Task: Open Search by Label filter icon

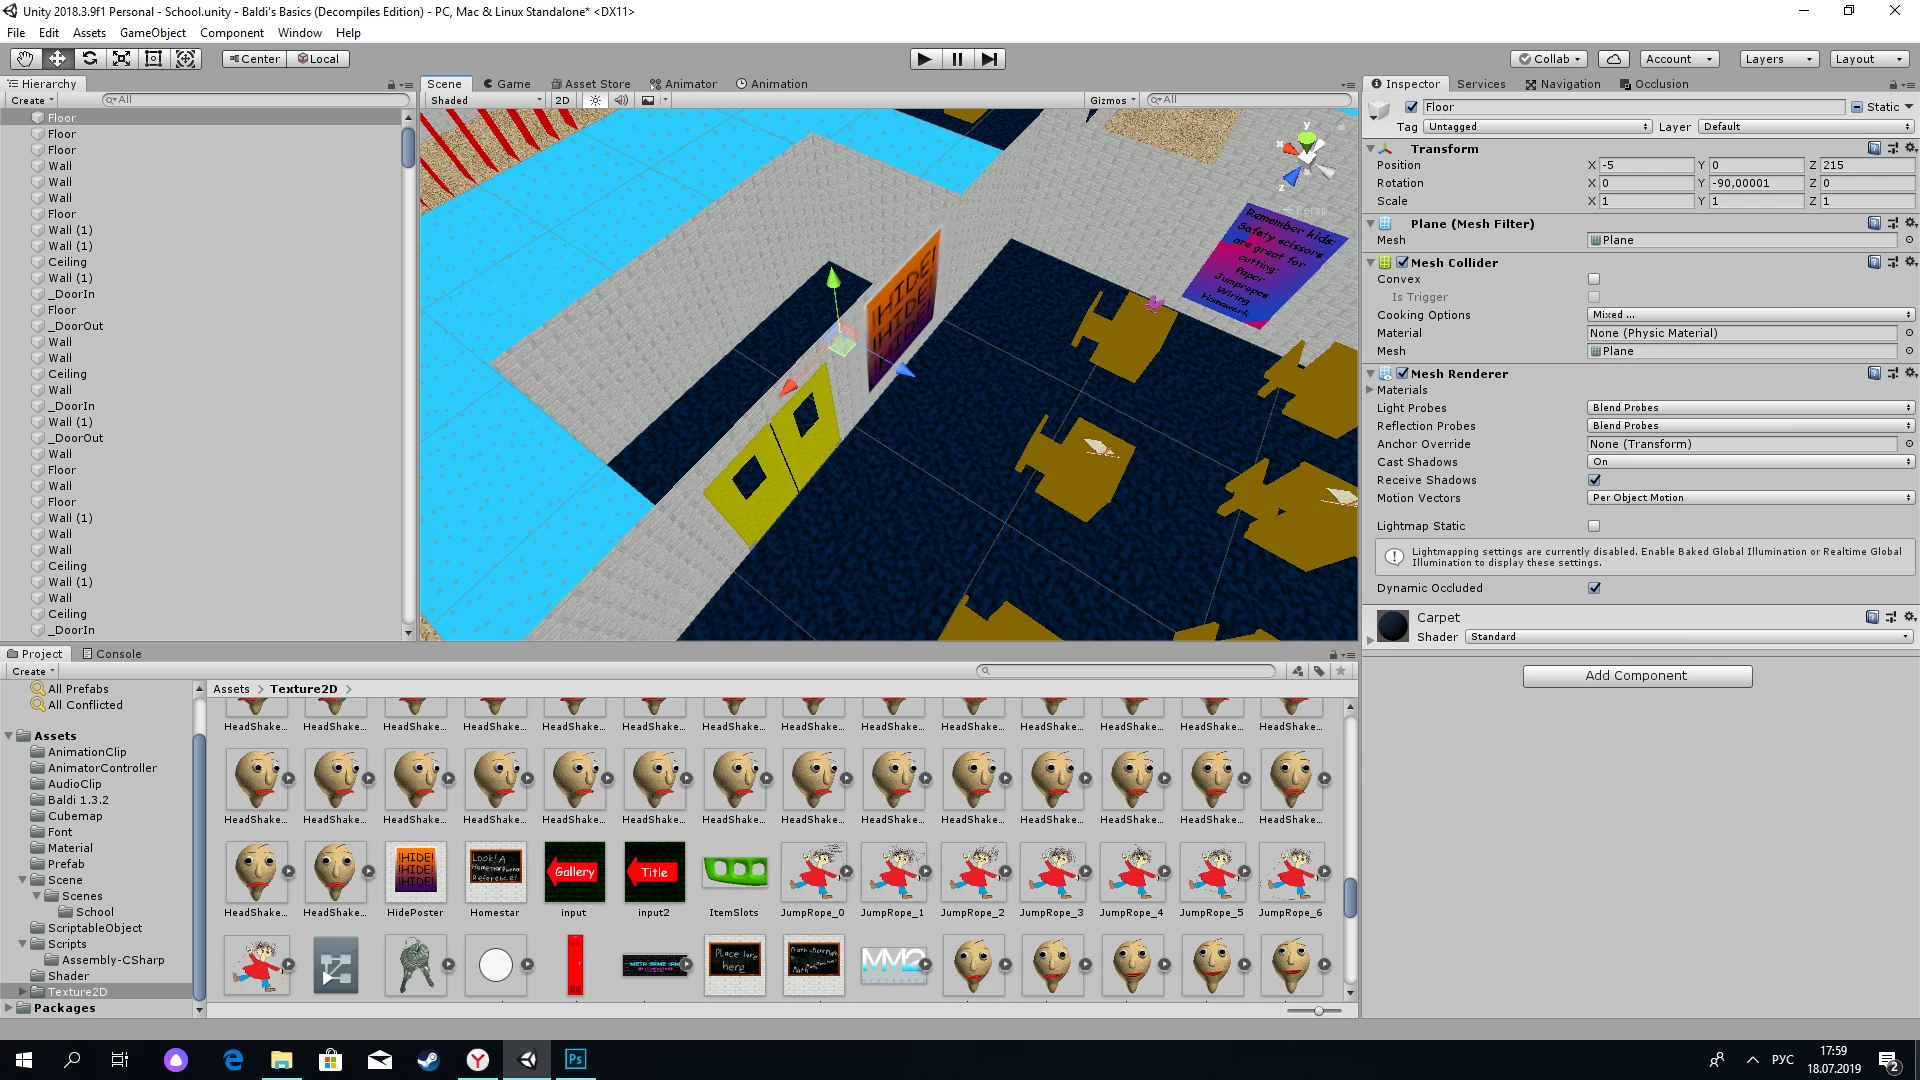Action: click(1319, 671)
